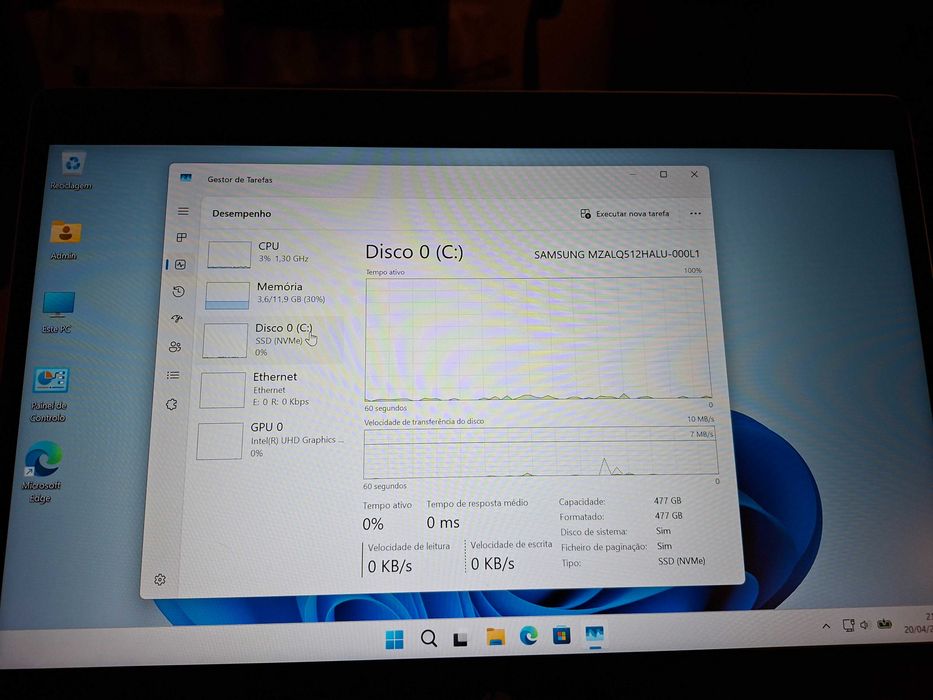The image size is (933, 700).
Task: Open Edge from the taskbar
Action: 528,636
